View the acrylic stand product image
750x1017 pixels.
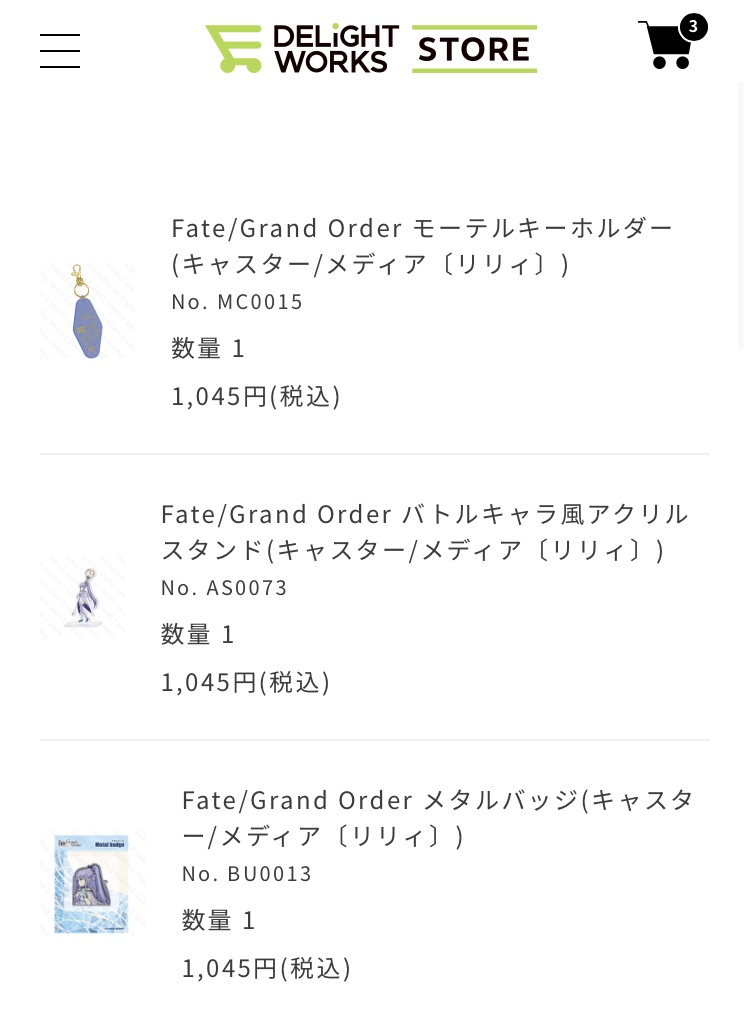83,597
